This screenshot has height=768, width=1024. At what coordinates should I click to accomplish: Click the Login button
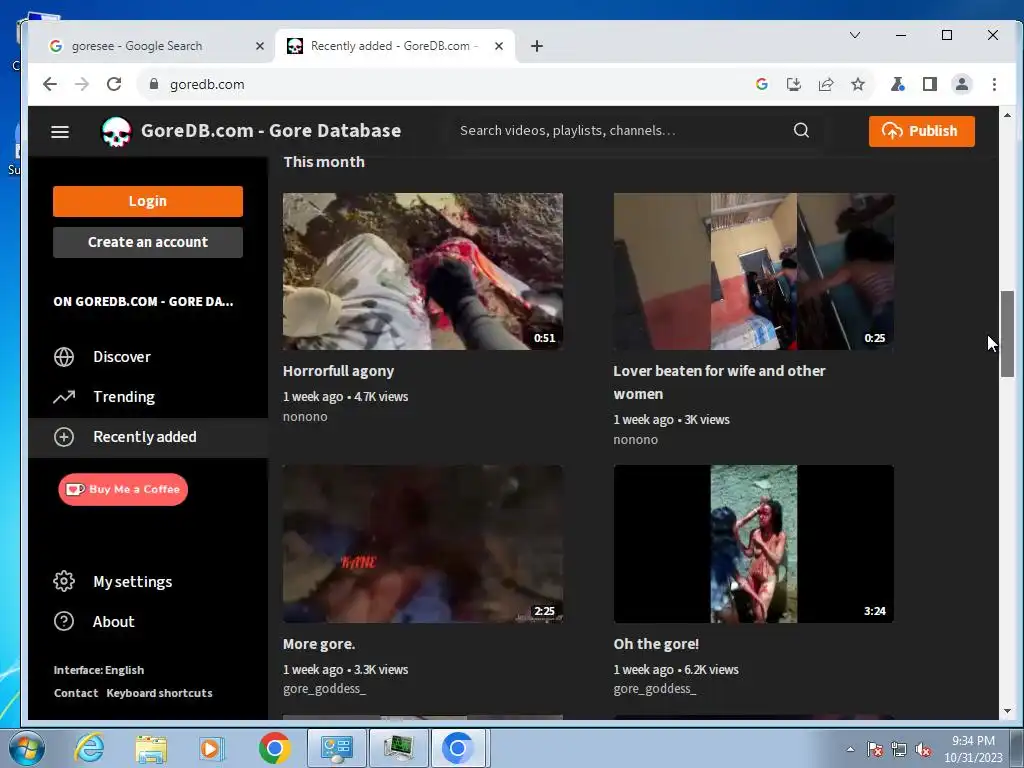point(148,201)
